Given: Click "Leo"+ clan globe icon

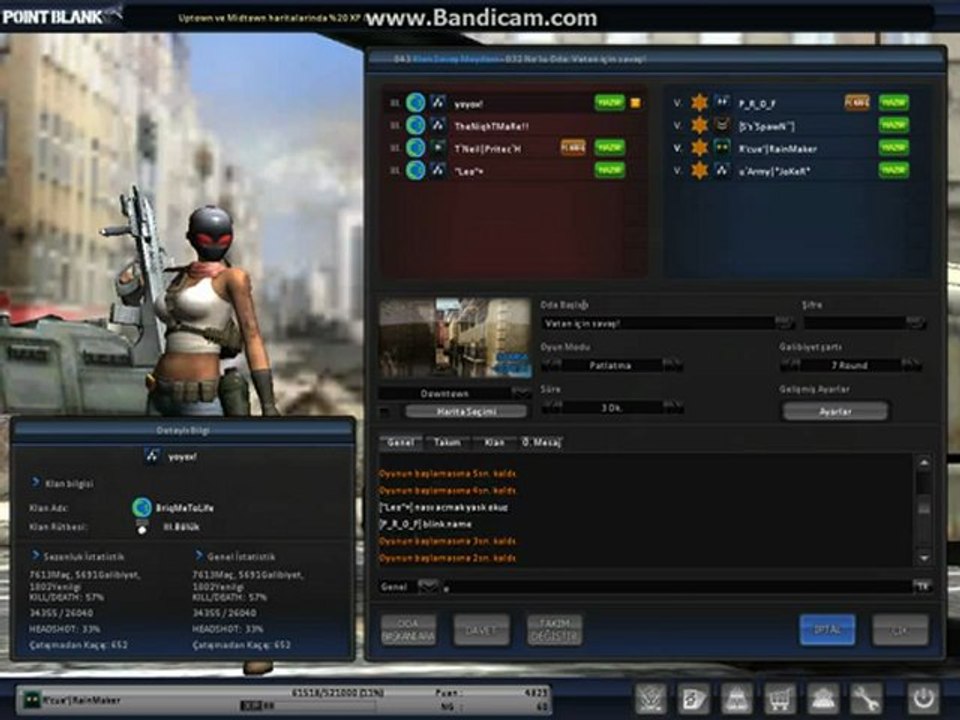Looking at the screenshot, I should [416, 170].
